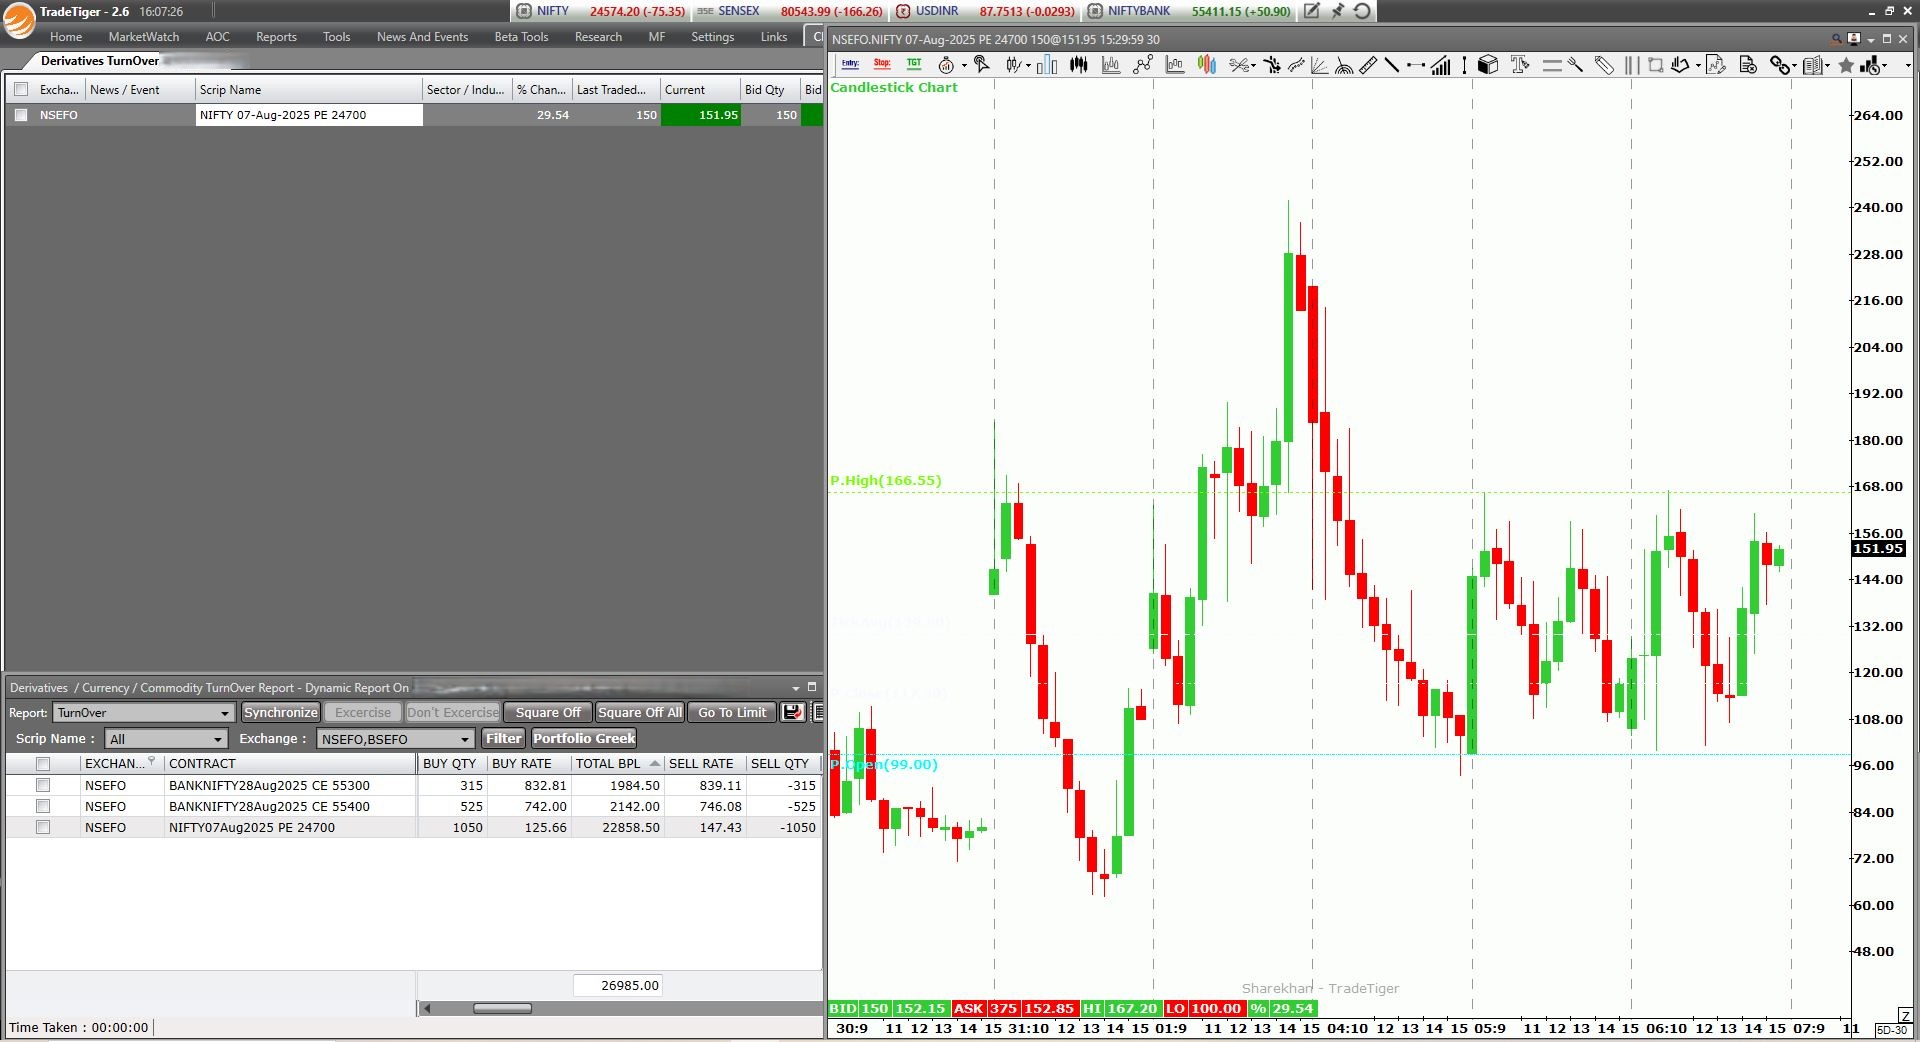Tick the checkbox for the NSEFO watchlist row

click(21, 115)
